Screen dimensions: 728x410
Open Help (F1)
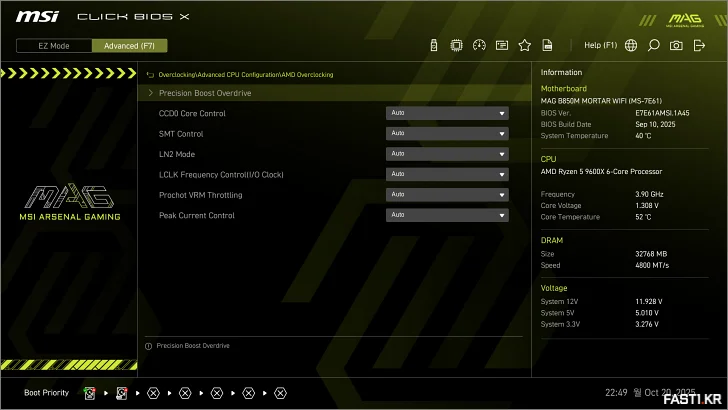(x=600, y=45)
